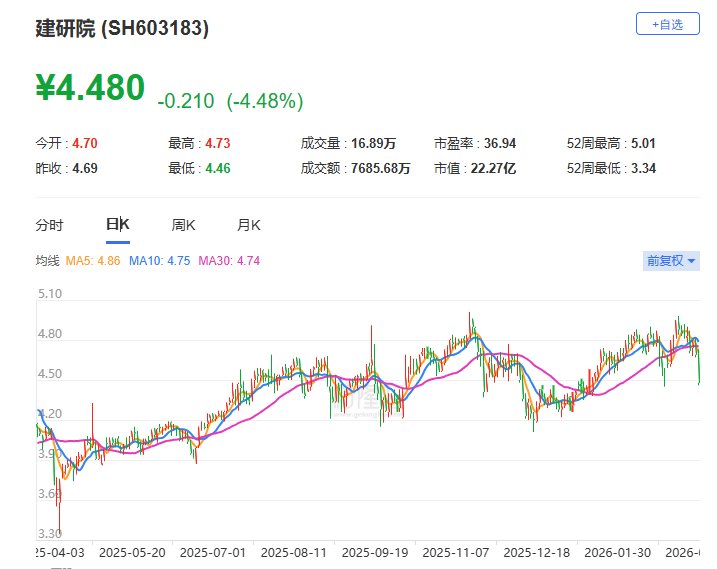Toggle the MA30 moving average legend
The width and height of the screenshot is (717, 569).
coord(229,261)
